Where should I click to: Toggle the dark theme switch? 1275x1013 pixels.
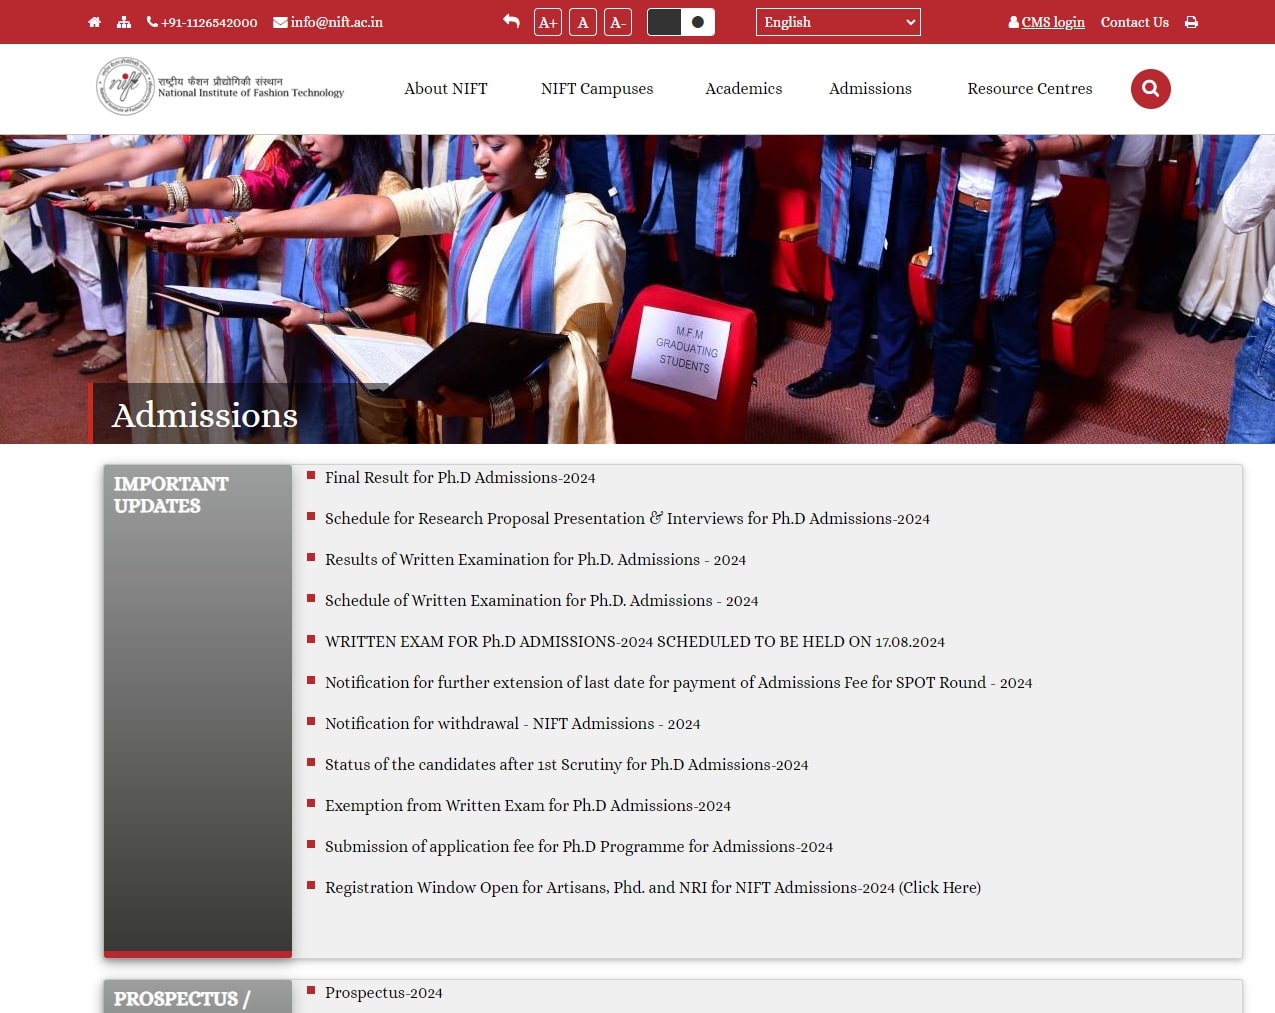tap(681, 21)
